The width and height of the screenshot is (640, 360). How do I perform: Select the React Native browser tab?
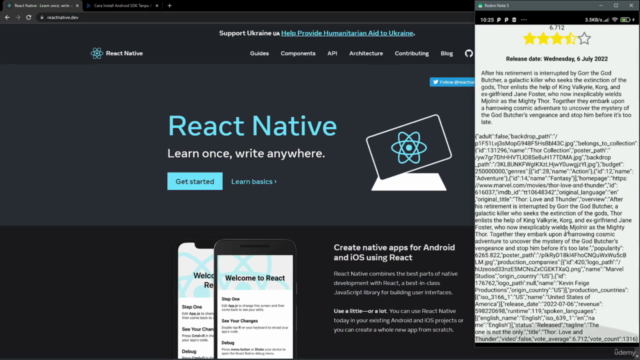point(42,6)
